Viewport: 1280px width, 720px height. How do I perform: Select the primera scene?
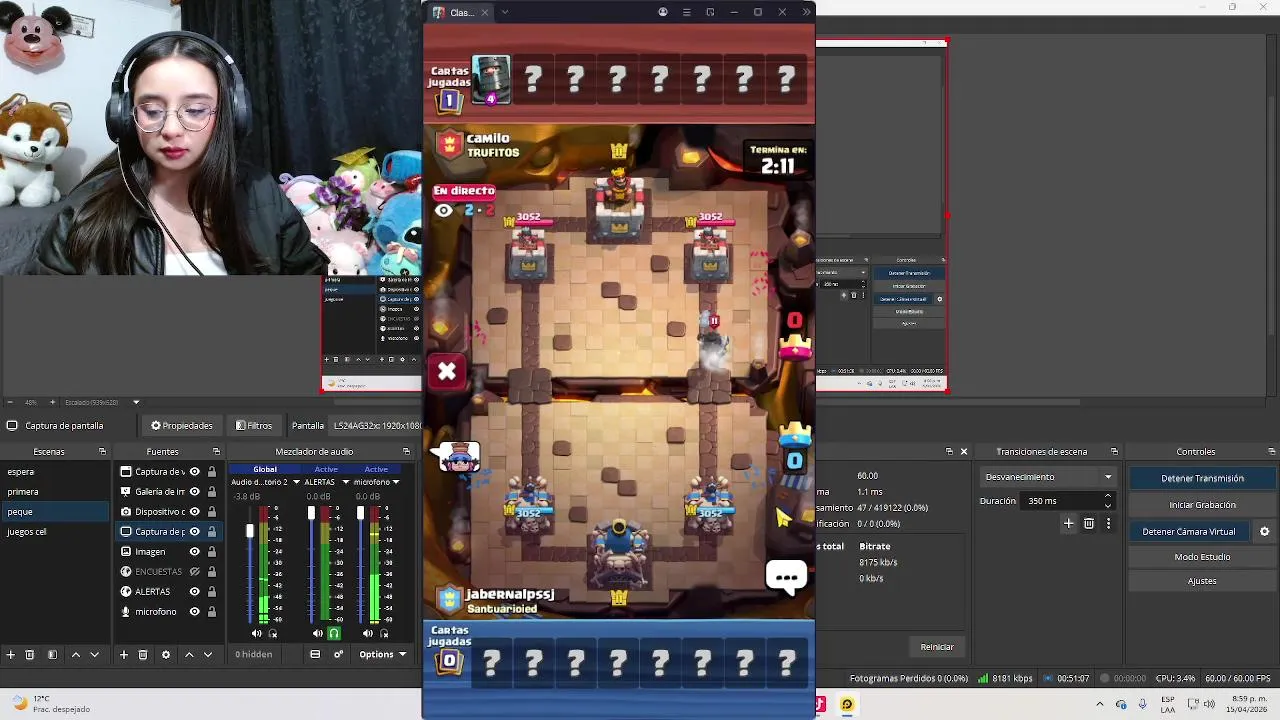tap(54, 491)
